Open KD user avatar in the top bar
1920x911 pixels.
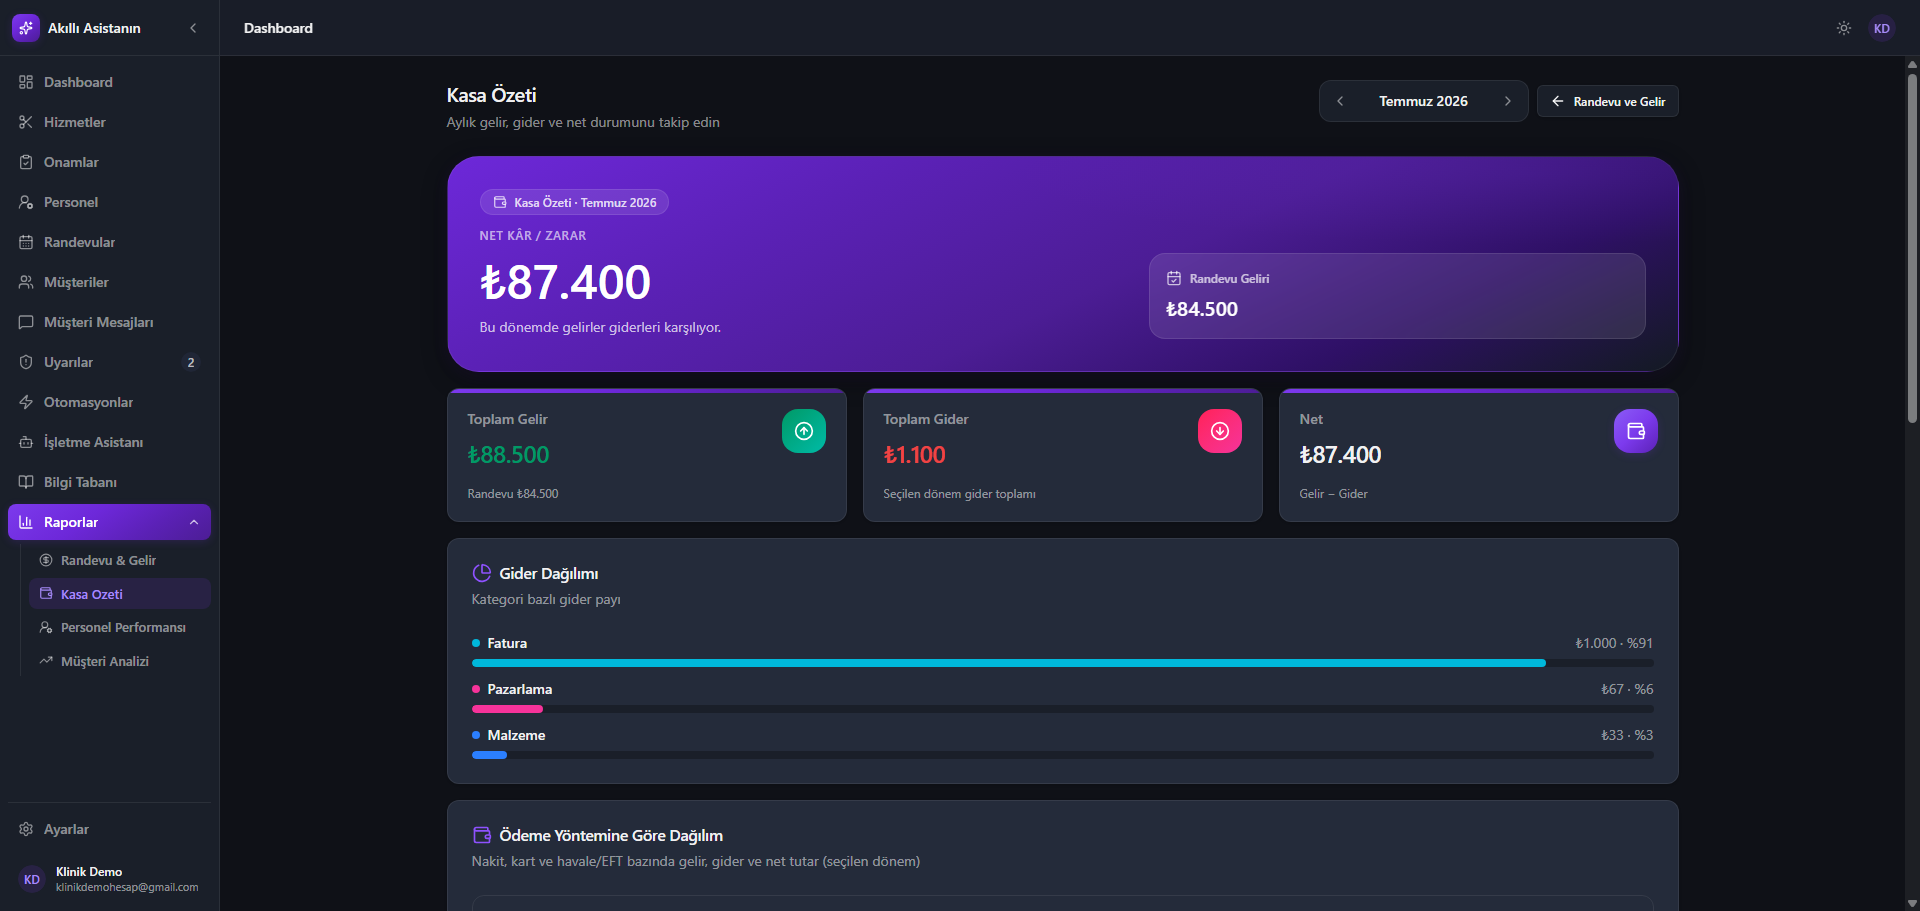1882,28
